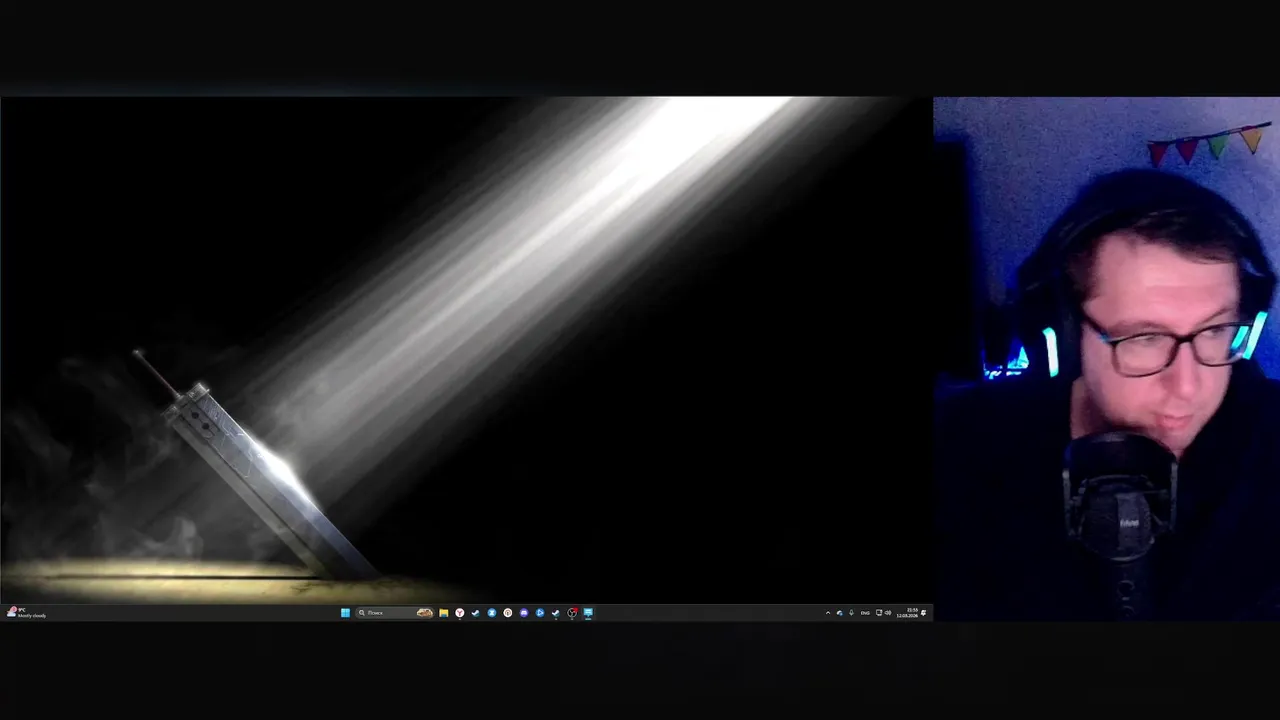Open the Windows Start menu
This screenshot has width=1280, height=720.
coord(345,613)
